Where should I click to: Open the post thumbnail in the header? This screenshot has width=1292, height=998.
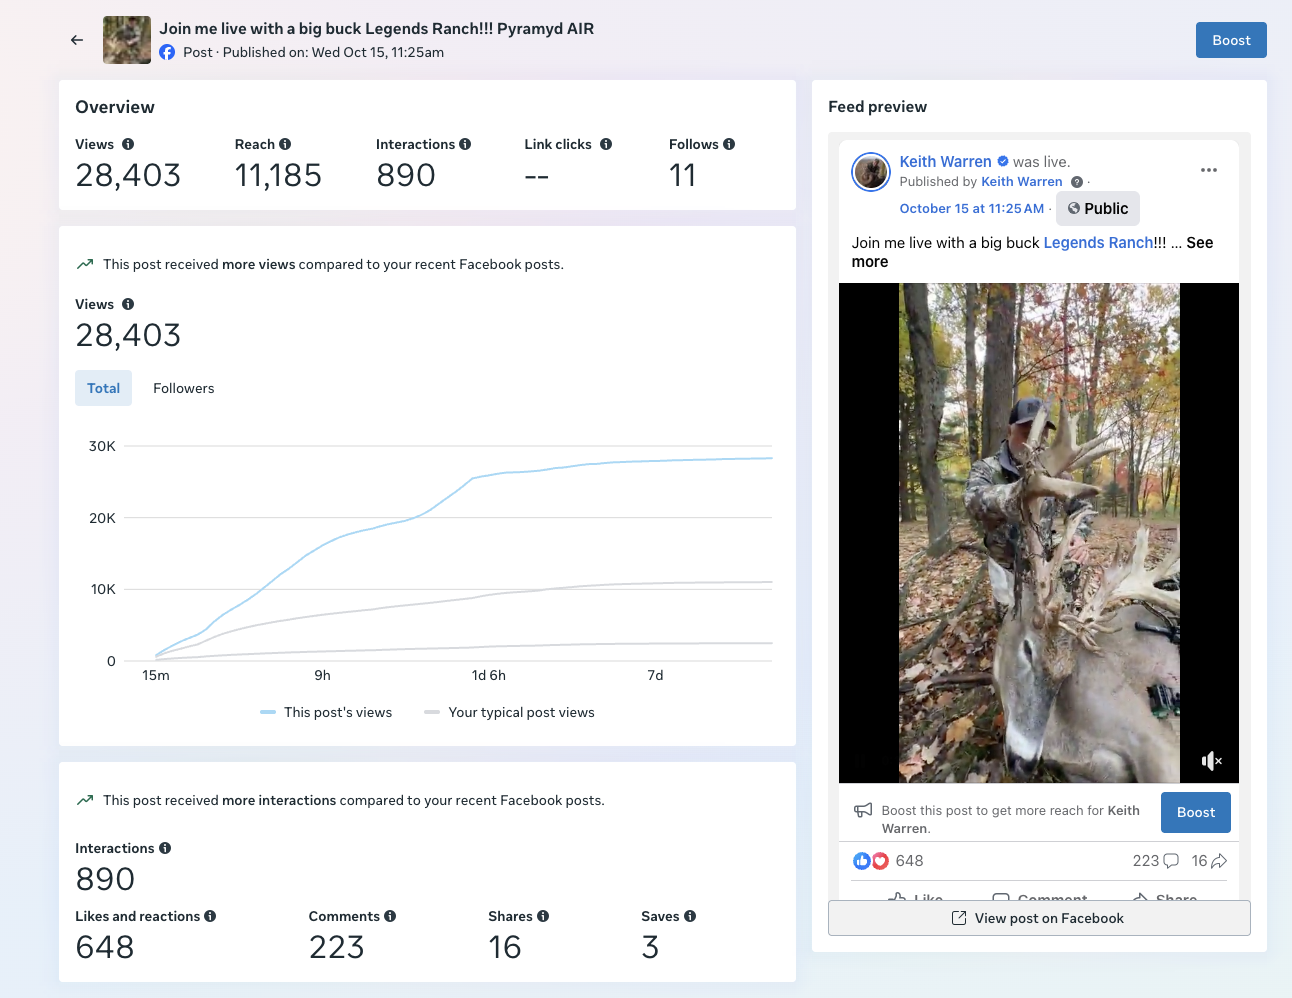127,40
